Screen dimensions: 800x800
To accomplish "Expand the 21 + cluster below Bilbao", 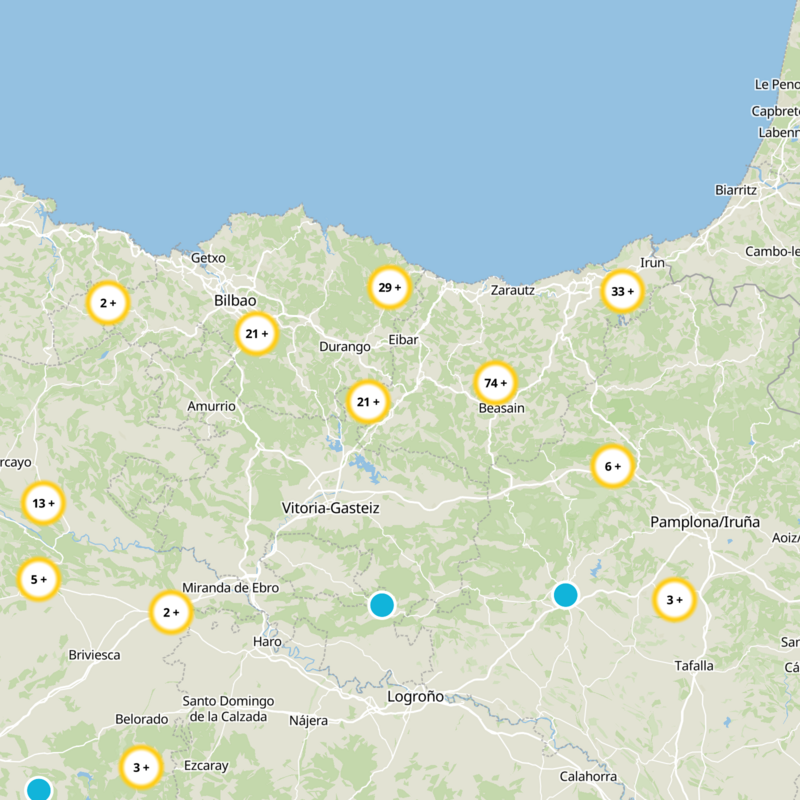I will pyautogui.click(x=257, y=334).
